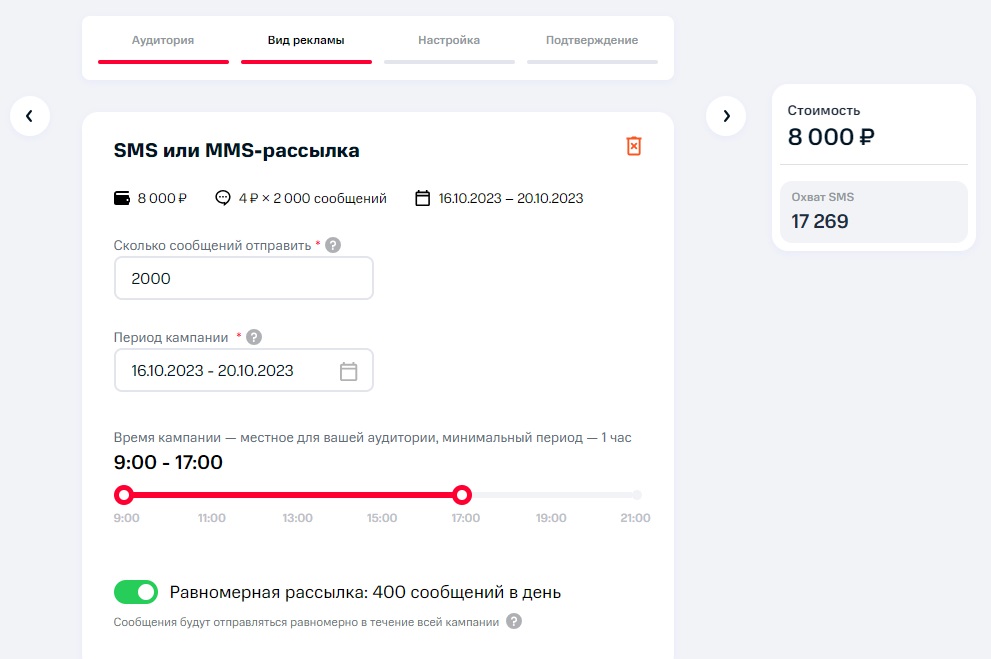Image resolution: width=991 pixels, height=659 pixels.
Task: Open the help icon next to 'Период кампании'
Action: click(x=254, y=337)
